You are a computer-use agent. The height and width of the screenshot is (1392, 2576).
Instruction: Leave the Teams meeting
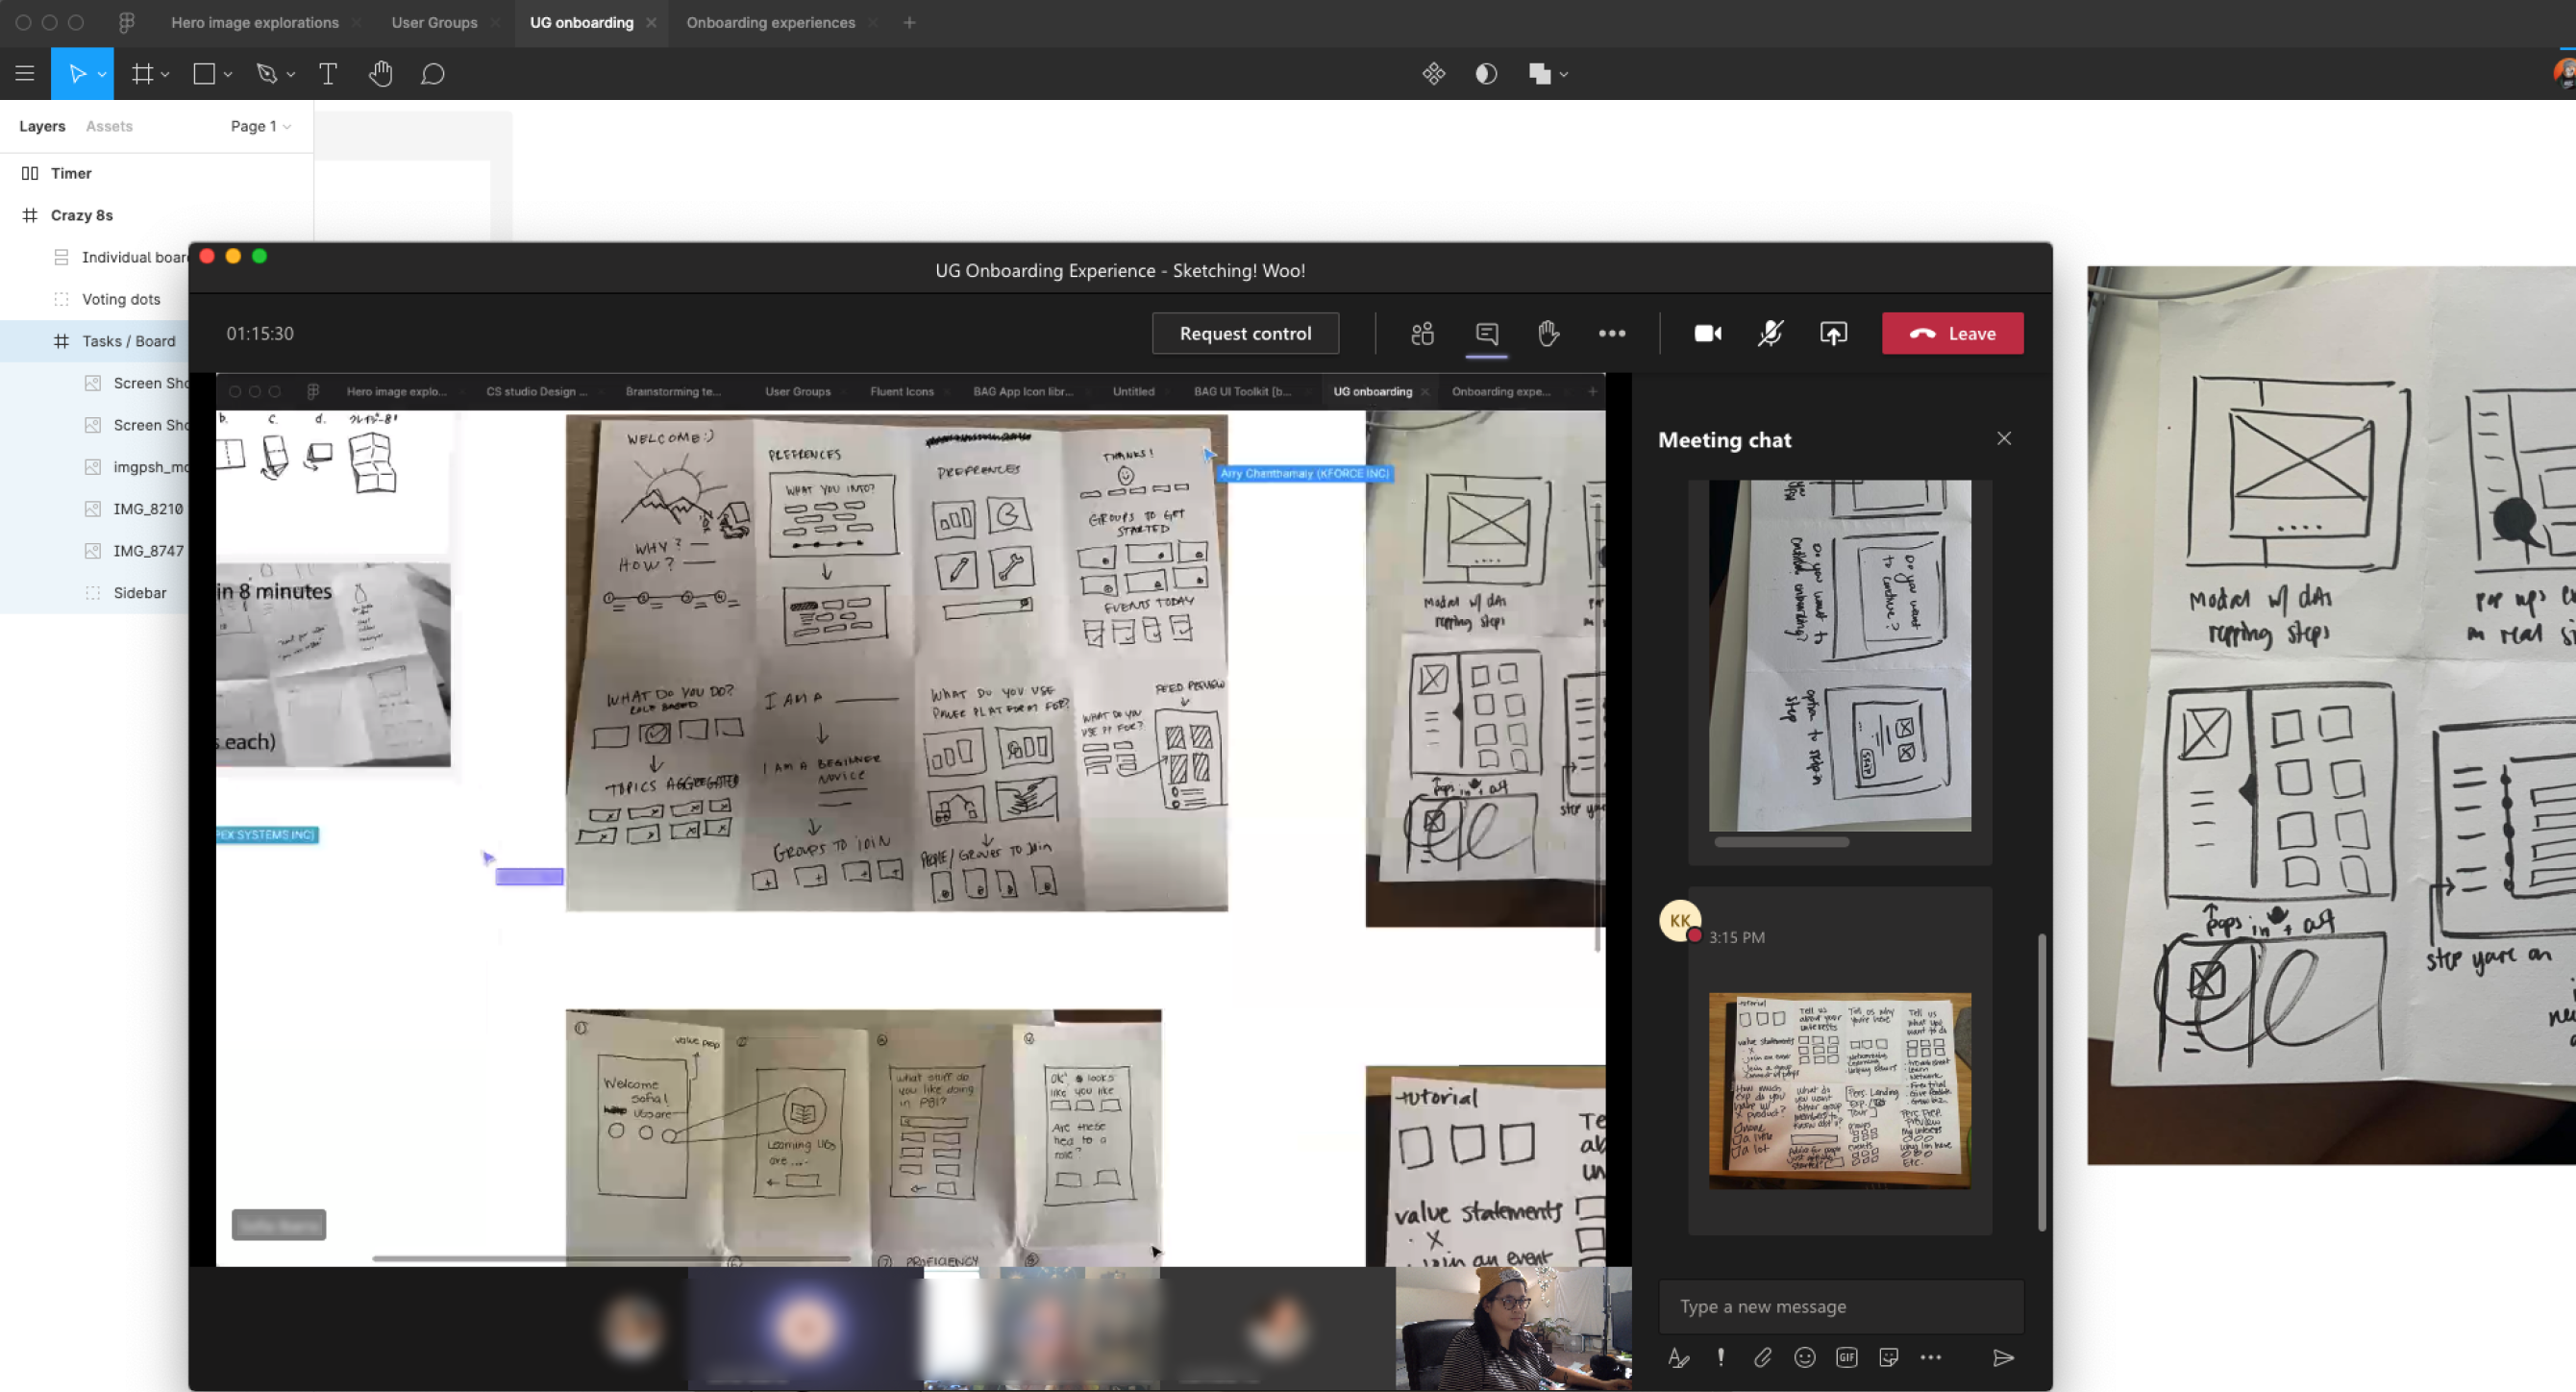pyautogui.click(x=1952, y=333)
